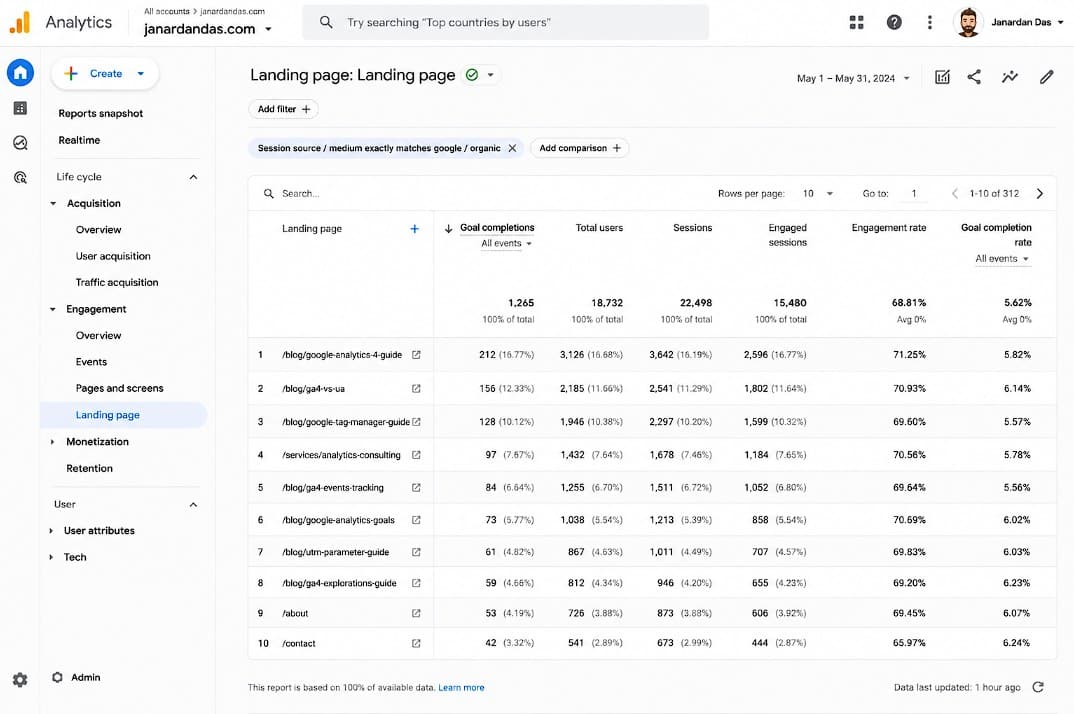Click Add comparison button
Screen dimensions: 1074x714
pos(579,148)
